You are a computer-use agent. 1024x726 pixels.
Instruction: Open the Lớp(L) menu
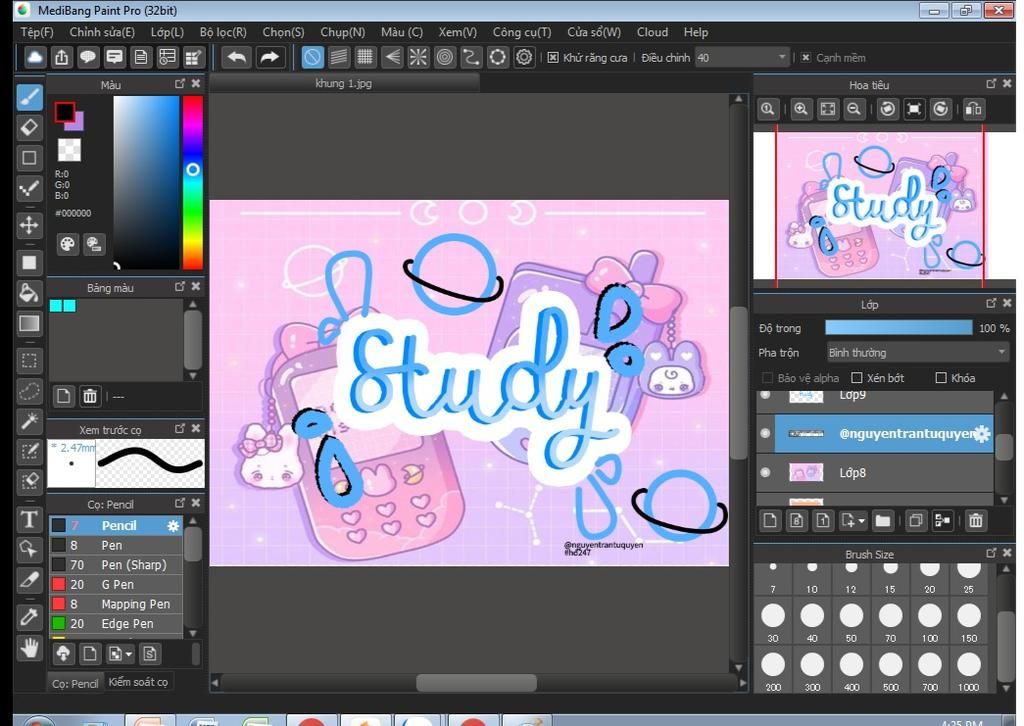click(x=167, y=32)
